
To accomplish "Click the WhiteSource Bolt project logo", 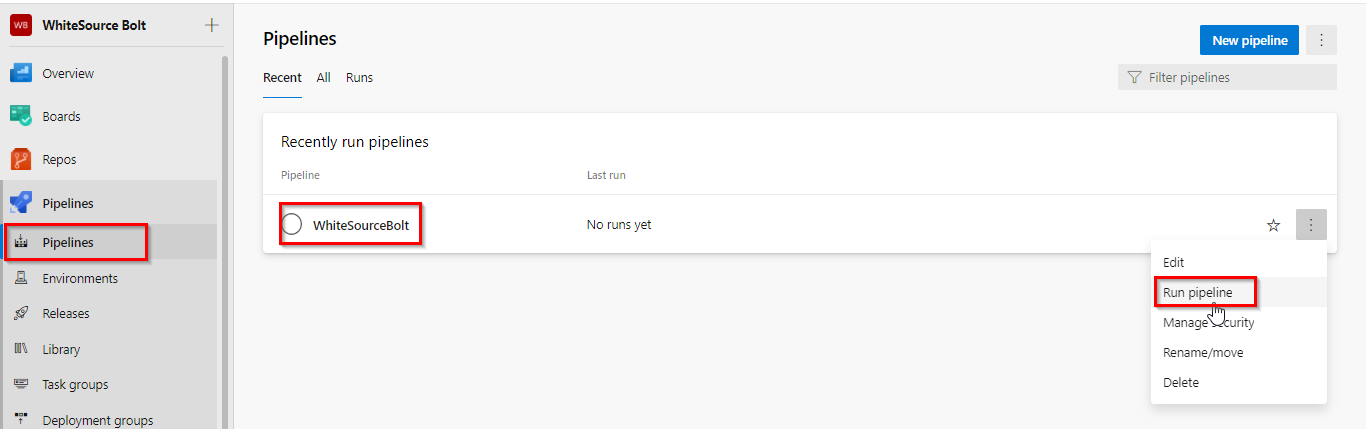I will (x=20, y=25).
